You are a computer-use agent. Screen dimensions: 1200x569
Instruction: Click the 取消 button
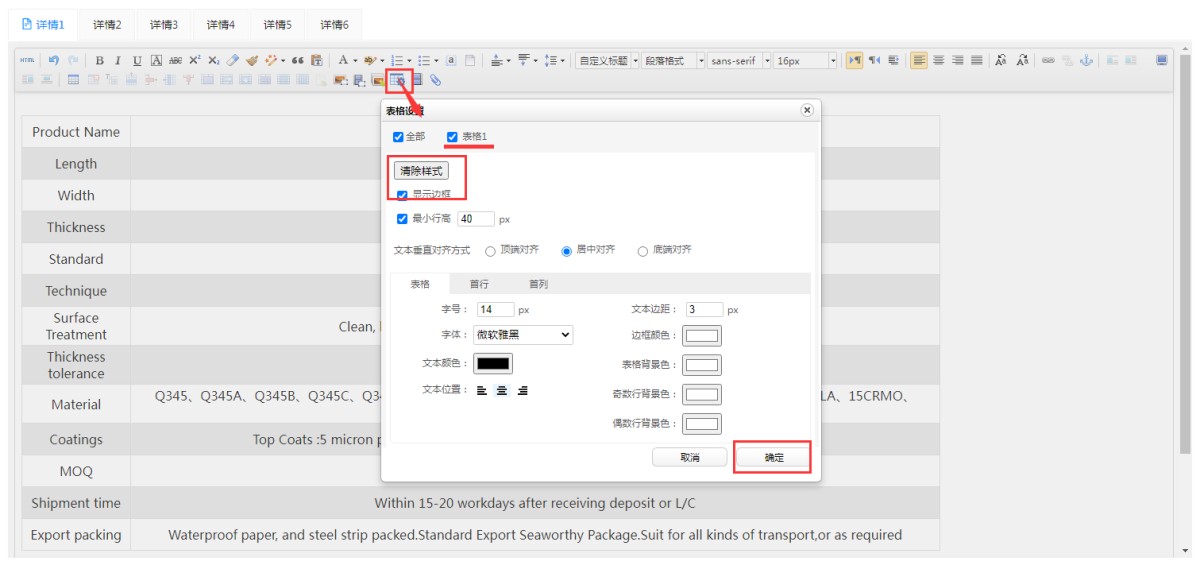coord(689,457)
